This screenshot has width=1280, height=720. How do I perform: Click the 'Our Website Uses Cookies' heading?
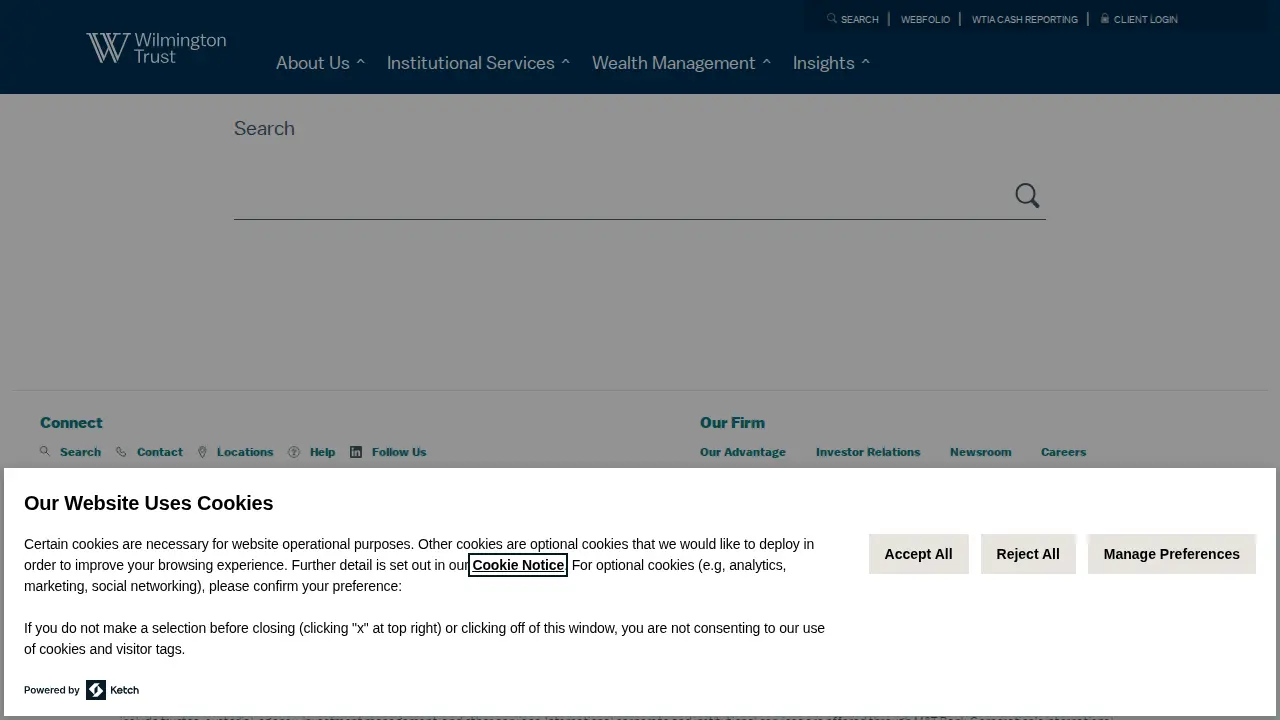pyautogui.click(x=148, y=503)
